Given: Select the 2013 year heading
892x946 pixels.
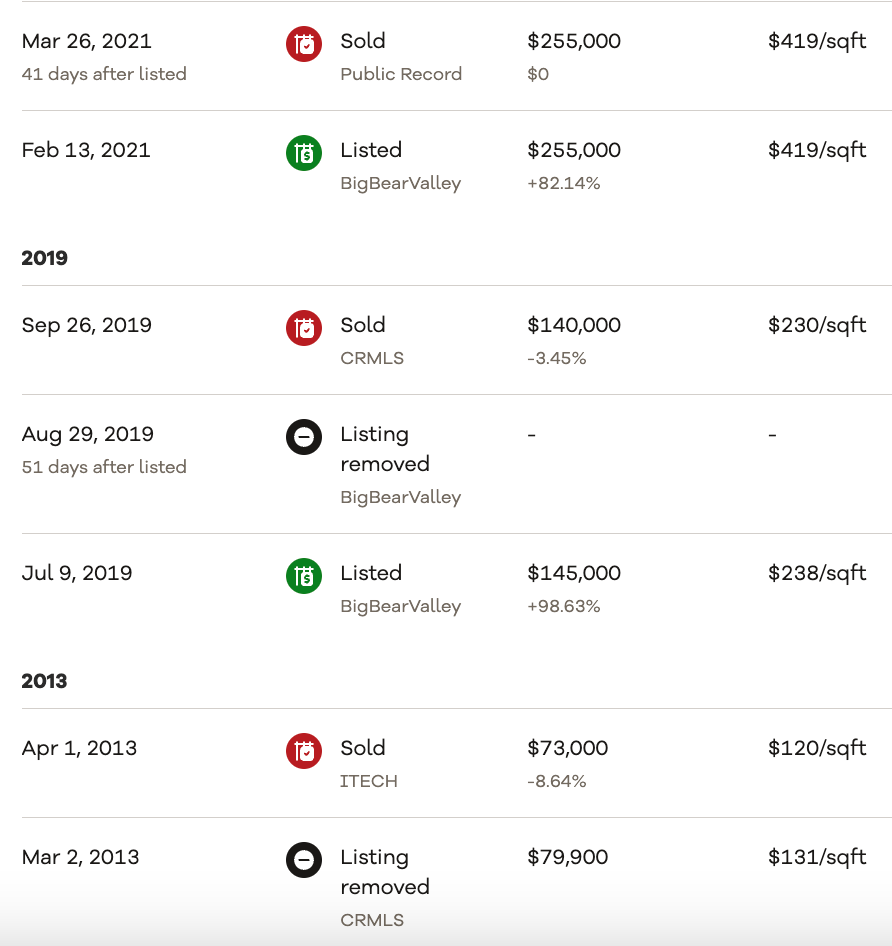Looking at the screenshot, I should [x=45, y=681].
